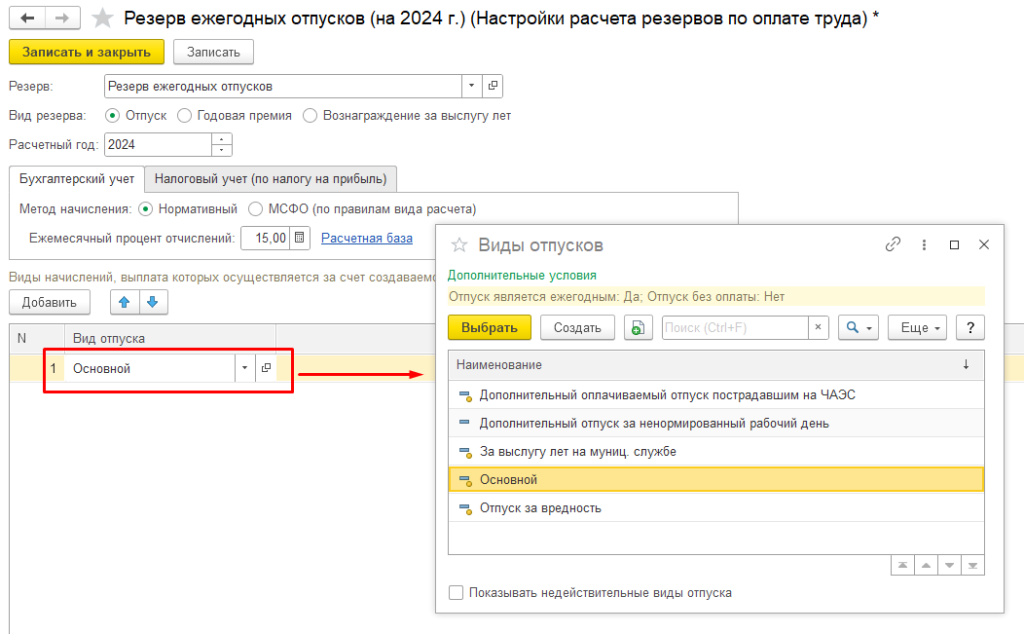Choose МСФО accrual method radio option
1024x634 pixels.
tap(255, 210)
